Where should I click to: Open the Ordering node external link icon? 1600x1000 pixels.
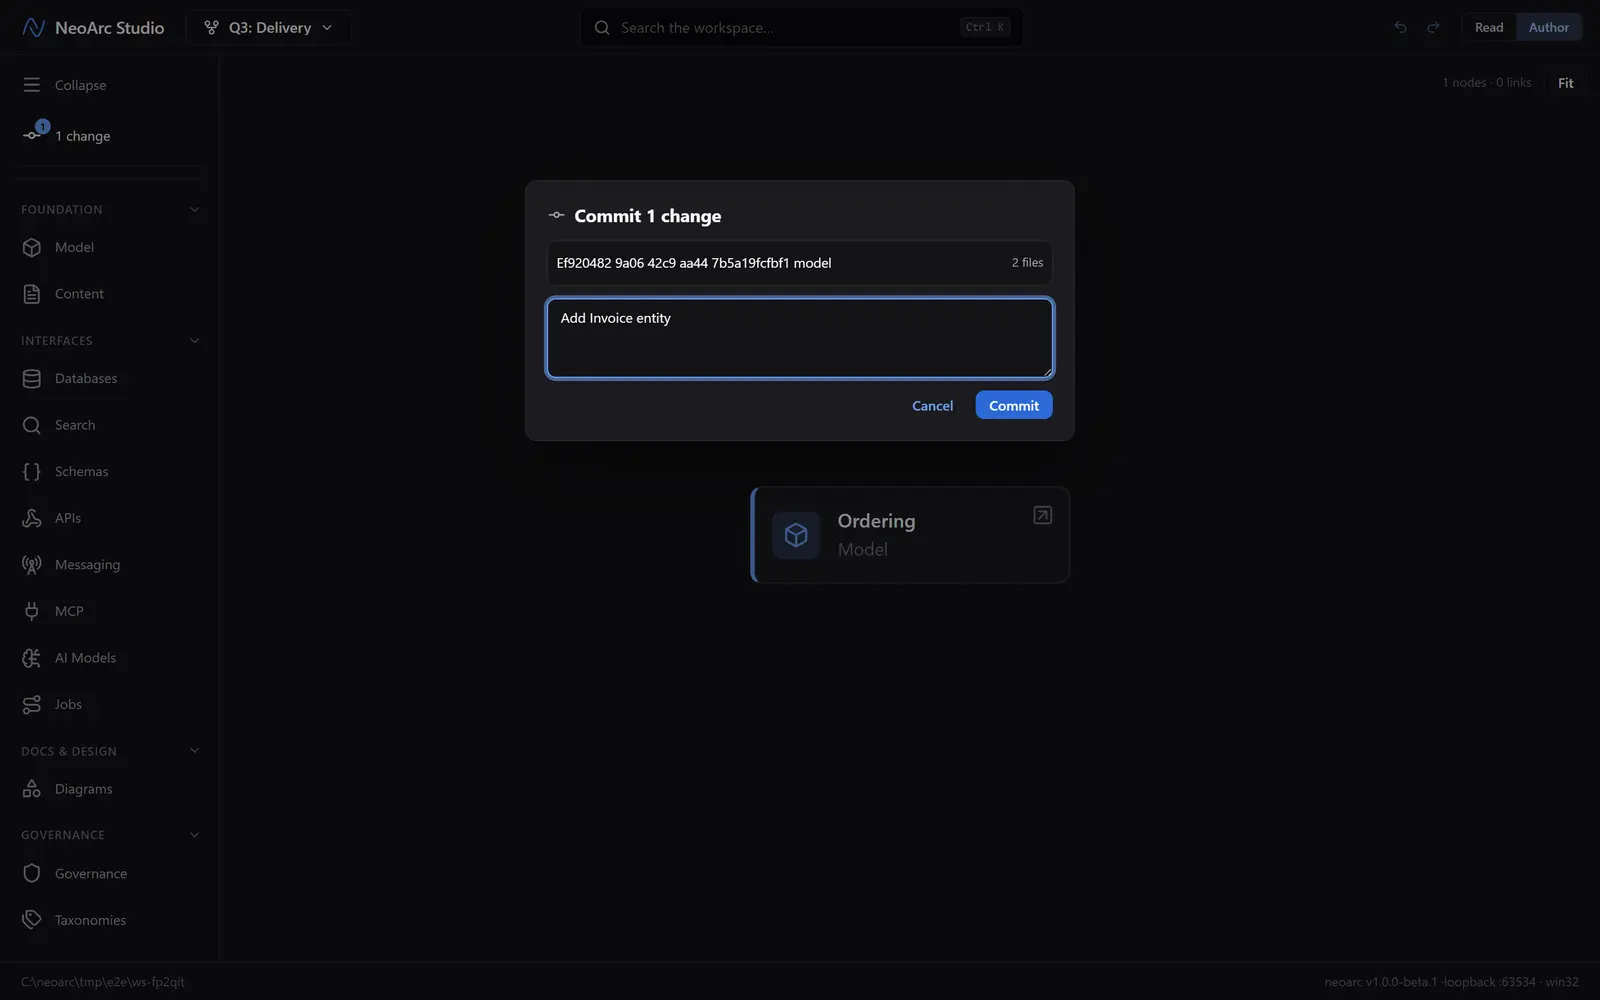[1042, 515]
